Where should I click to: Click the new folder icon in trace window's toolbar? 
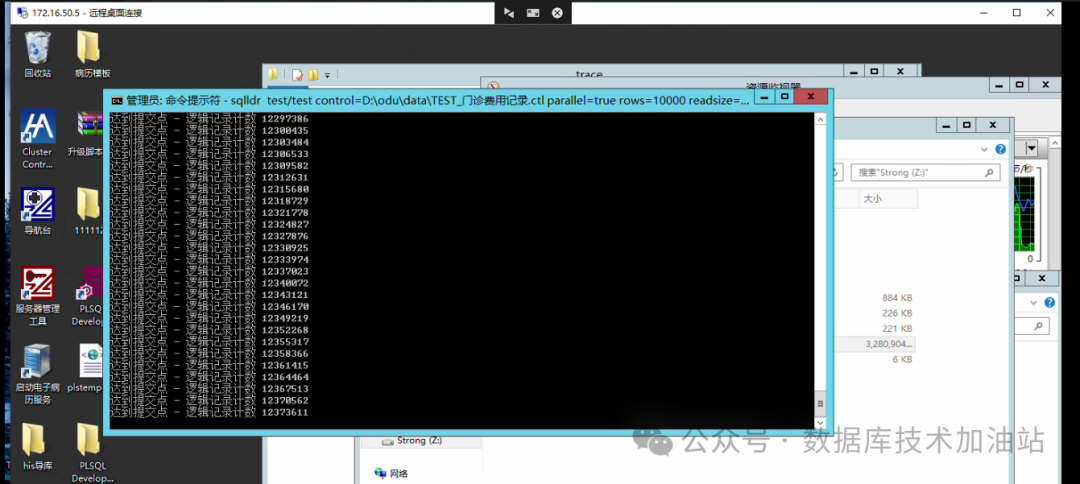[313, 74]
